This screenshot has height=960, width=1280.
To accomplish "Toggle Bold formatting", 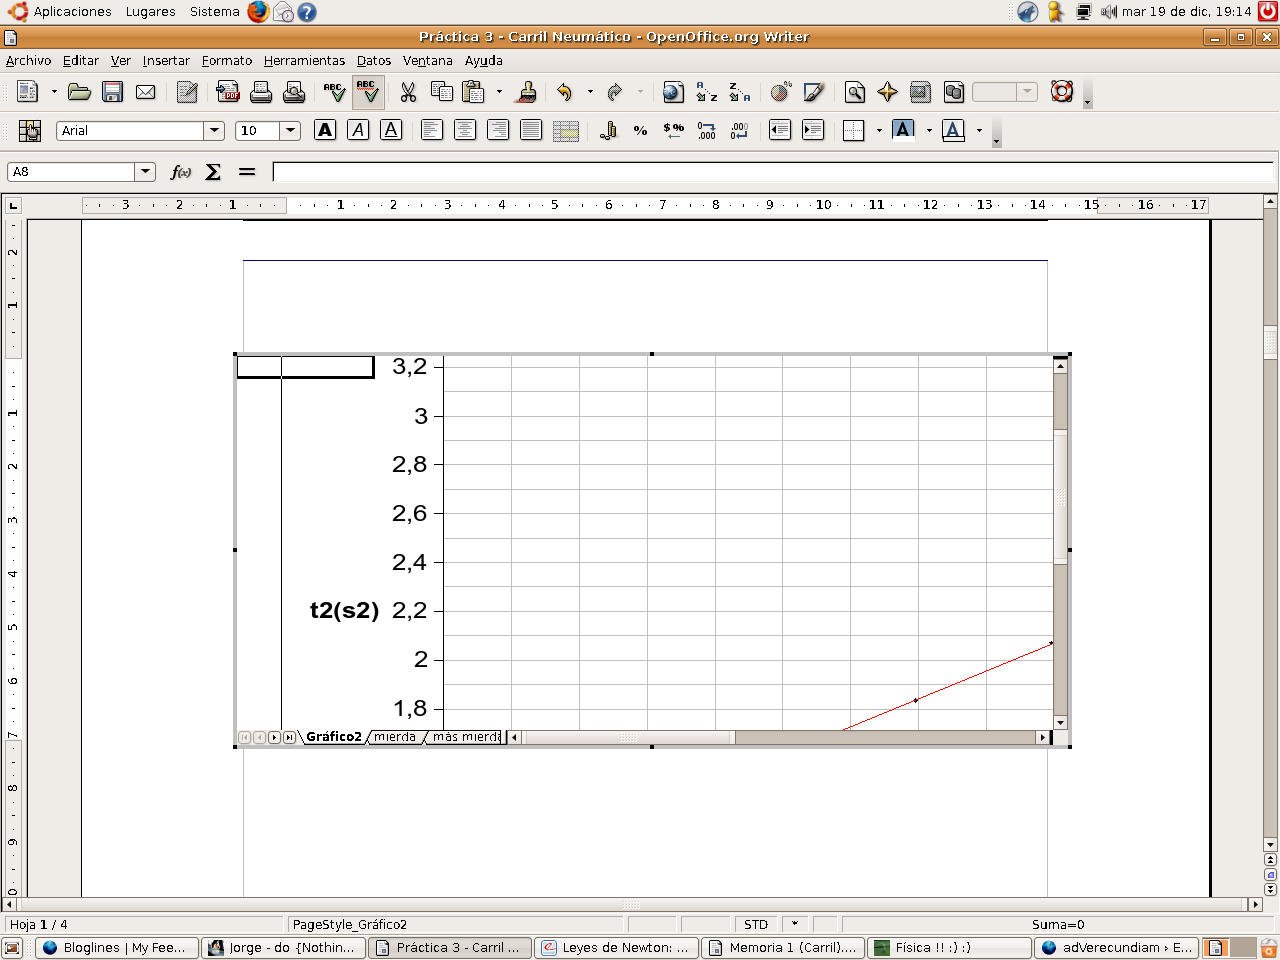I will (325, 130).
